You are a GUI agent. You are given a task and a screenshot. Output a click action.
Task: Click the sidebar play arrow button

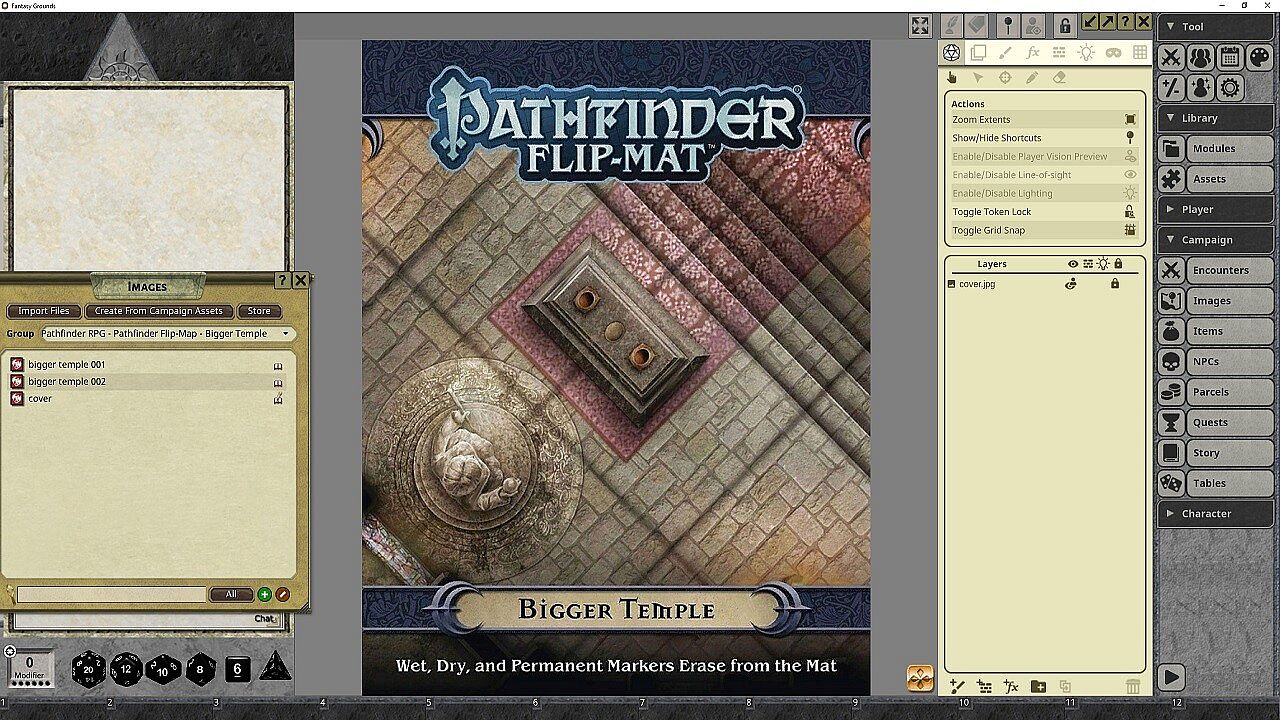pyautogui.click(x=1171, y=677)
